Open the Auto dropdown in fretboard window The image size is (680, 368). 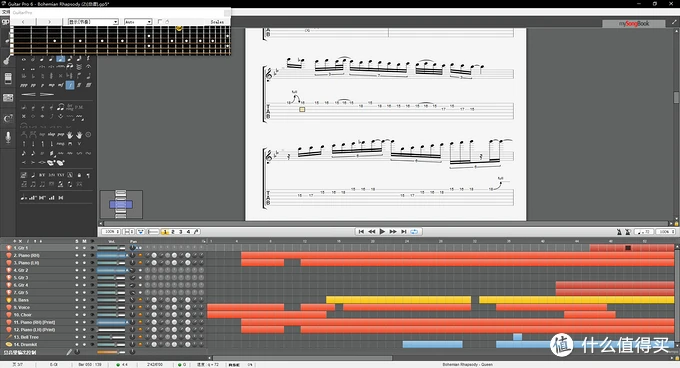coord(138,22)
